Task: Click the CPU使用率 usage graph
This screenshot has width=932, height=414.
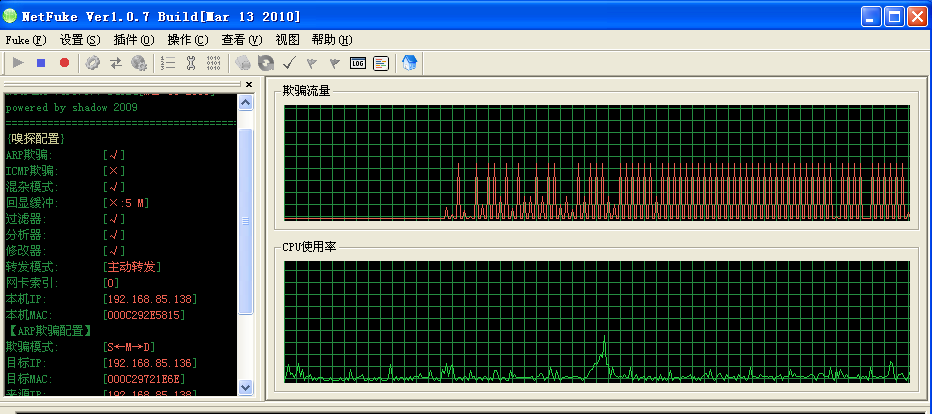Action: pos(597,321)
